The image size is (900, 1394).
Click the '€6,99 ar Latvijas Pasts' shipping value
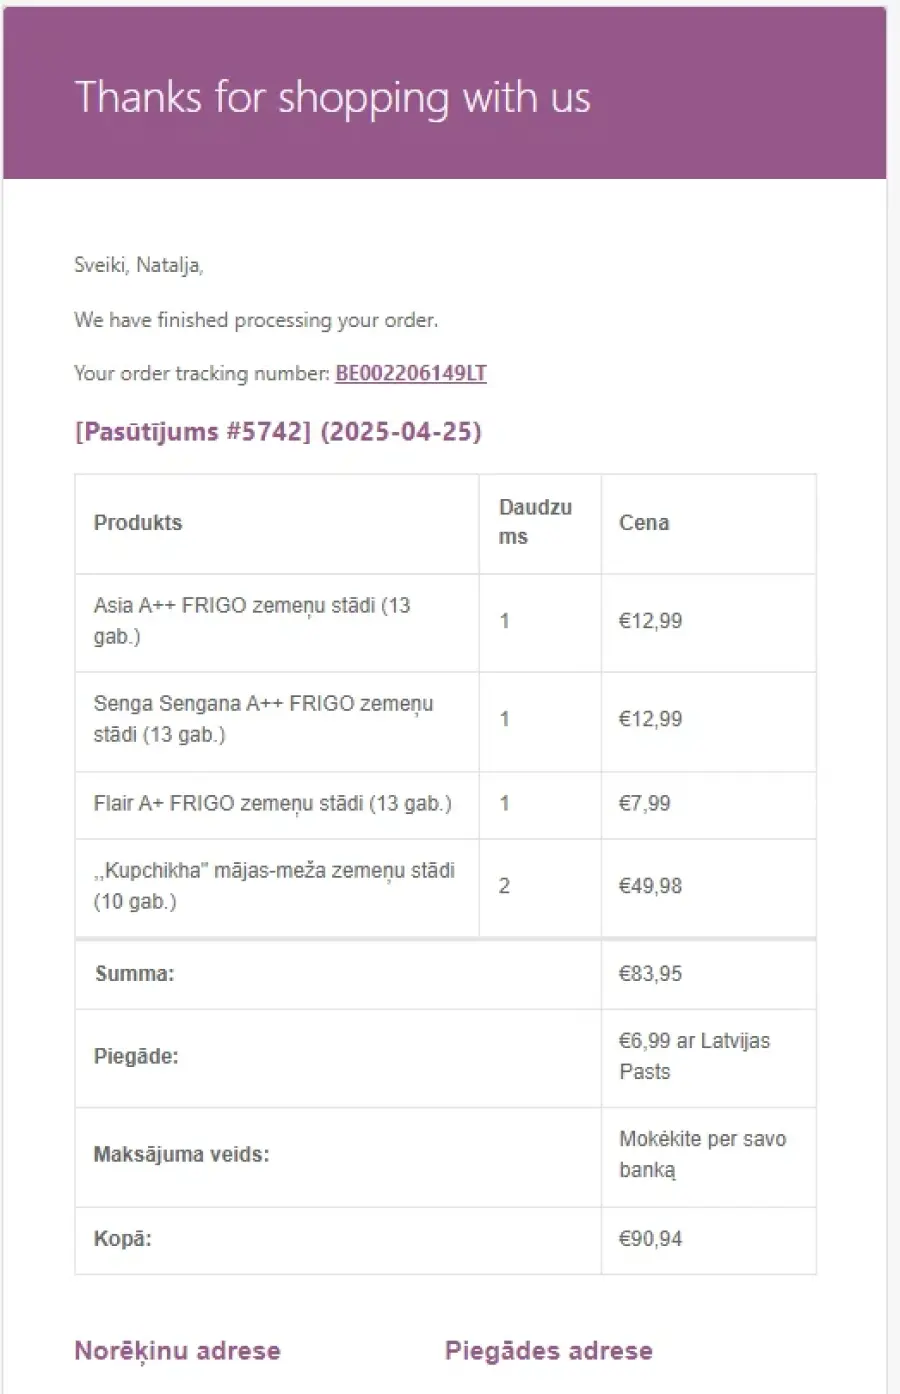pos(694,1056)
